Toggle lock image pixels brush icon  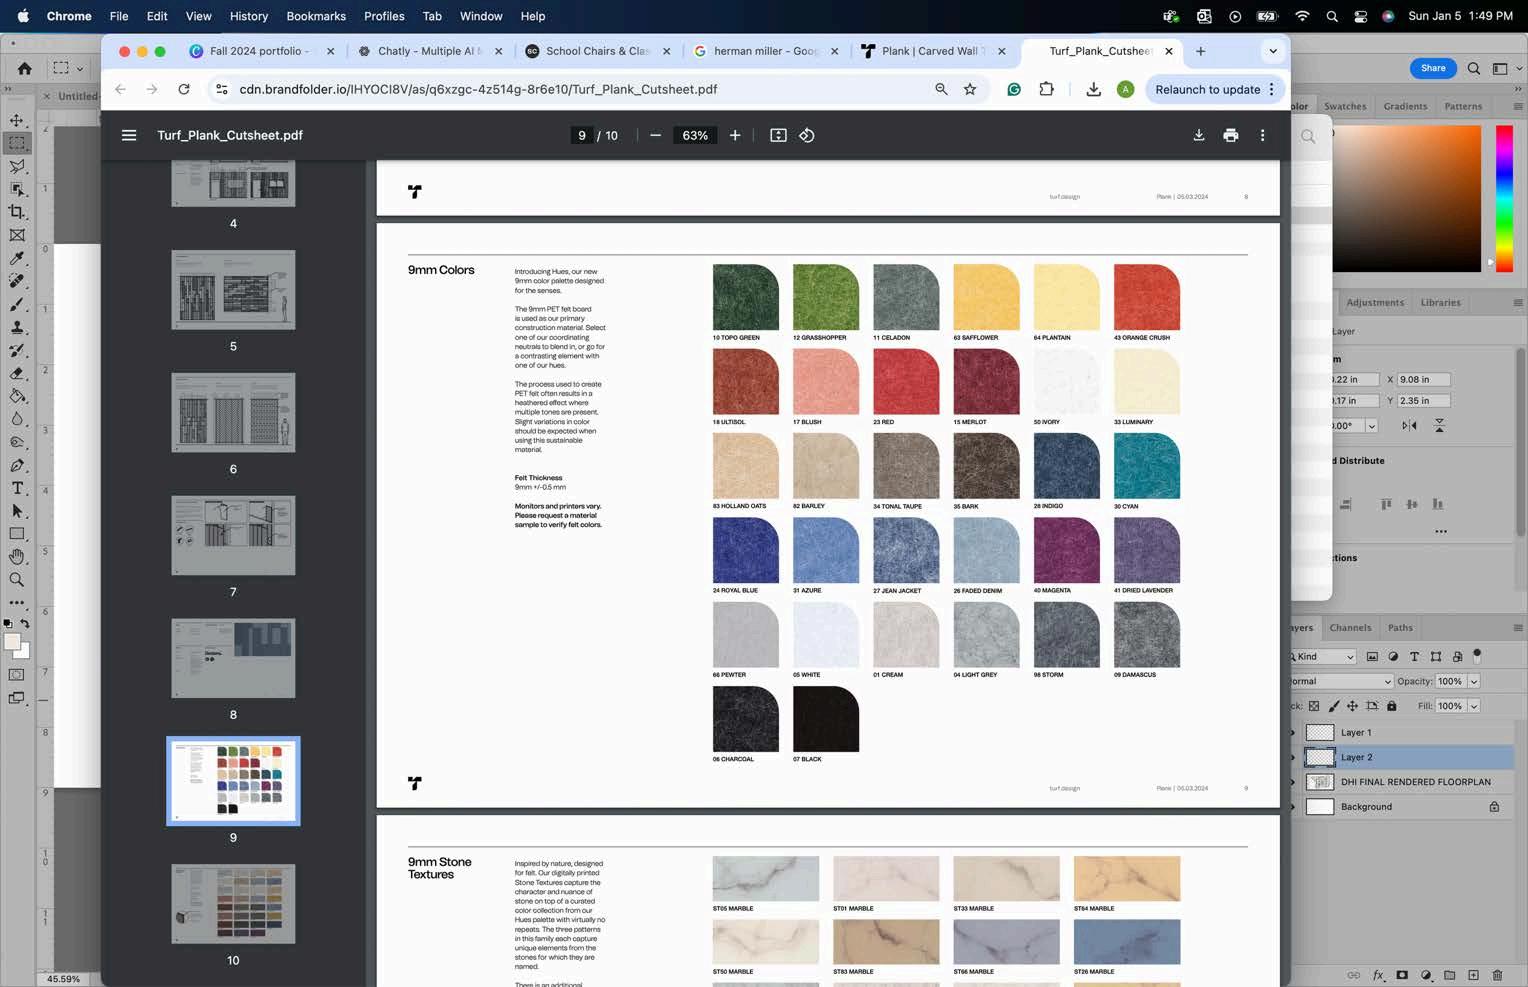pos(1333,706)
